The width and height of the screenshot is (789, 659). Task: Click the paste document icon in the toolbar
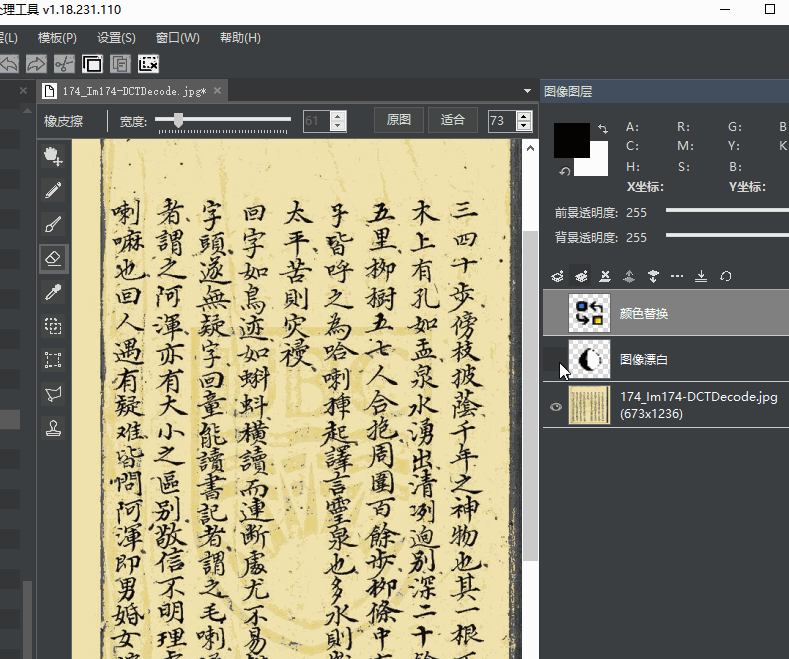(x=120, y=64)
